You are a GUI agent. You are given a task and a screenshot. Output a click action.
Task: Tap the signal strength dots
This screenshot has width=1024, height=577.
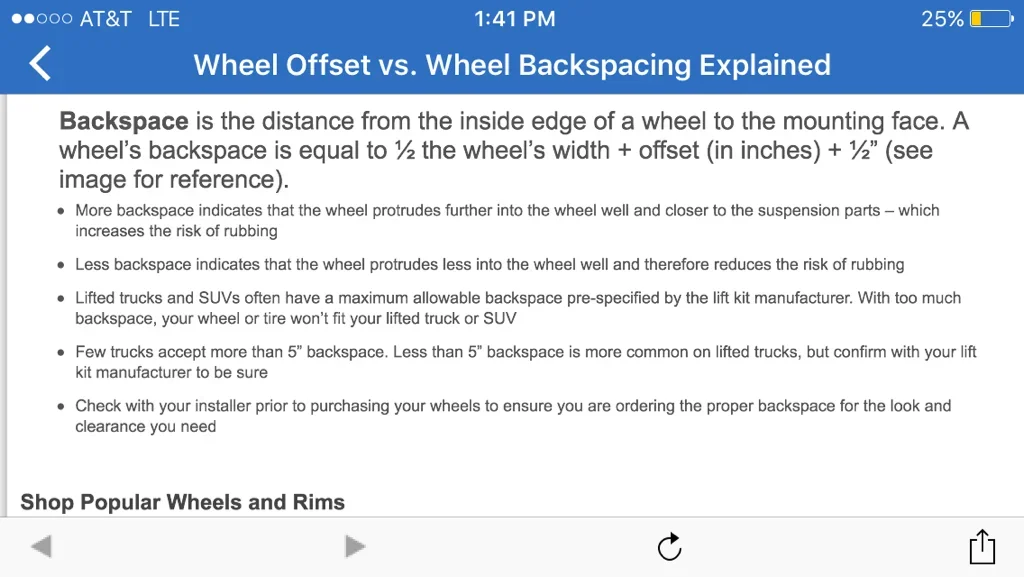[x=42, y=19]
